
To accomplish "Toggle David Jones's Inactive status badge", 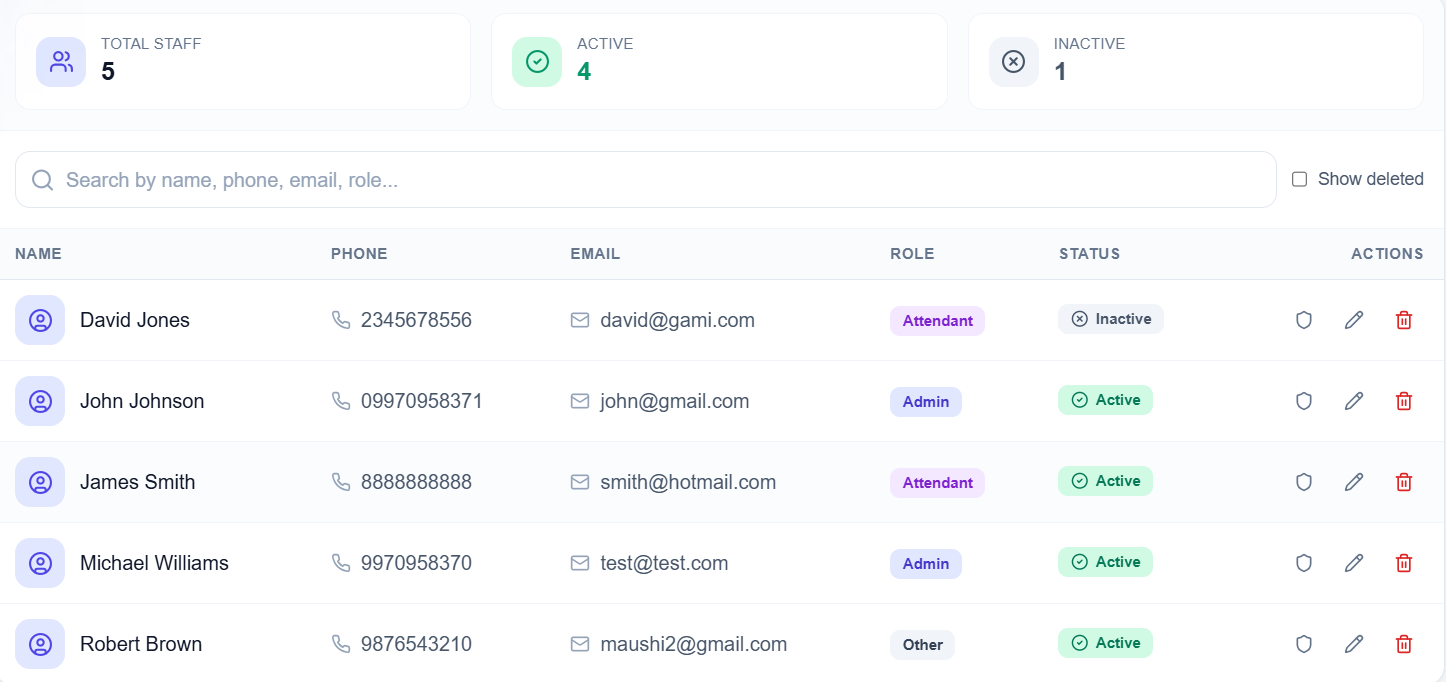I will pos(1110,318).
